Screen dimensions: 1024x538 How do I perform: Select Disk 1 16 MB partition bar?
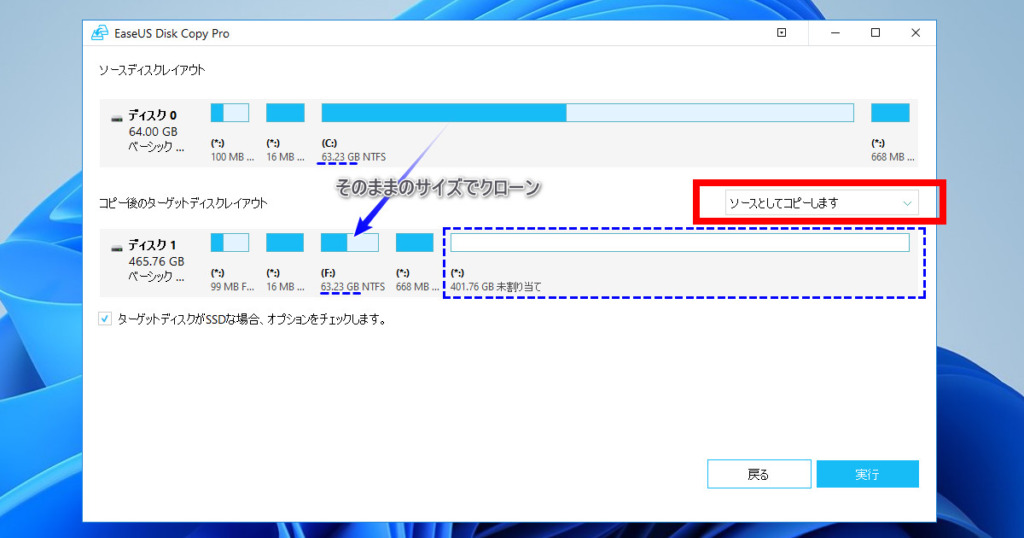pos(284,242)
